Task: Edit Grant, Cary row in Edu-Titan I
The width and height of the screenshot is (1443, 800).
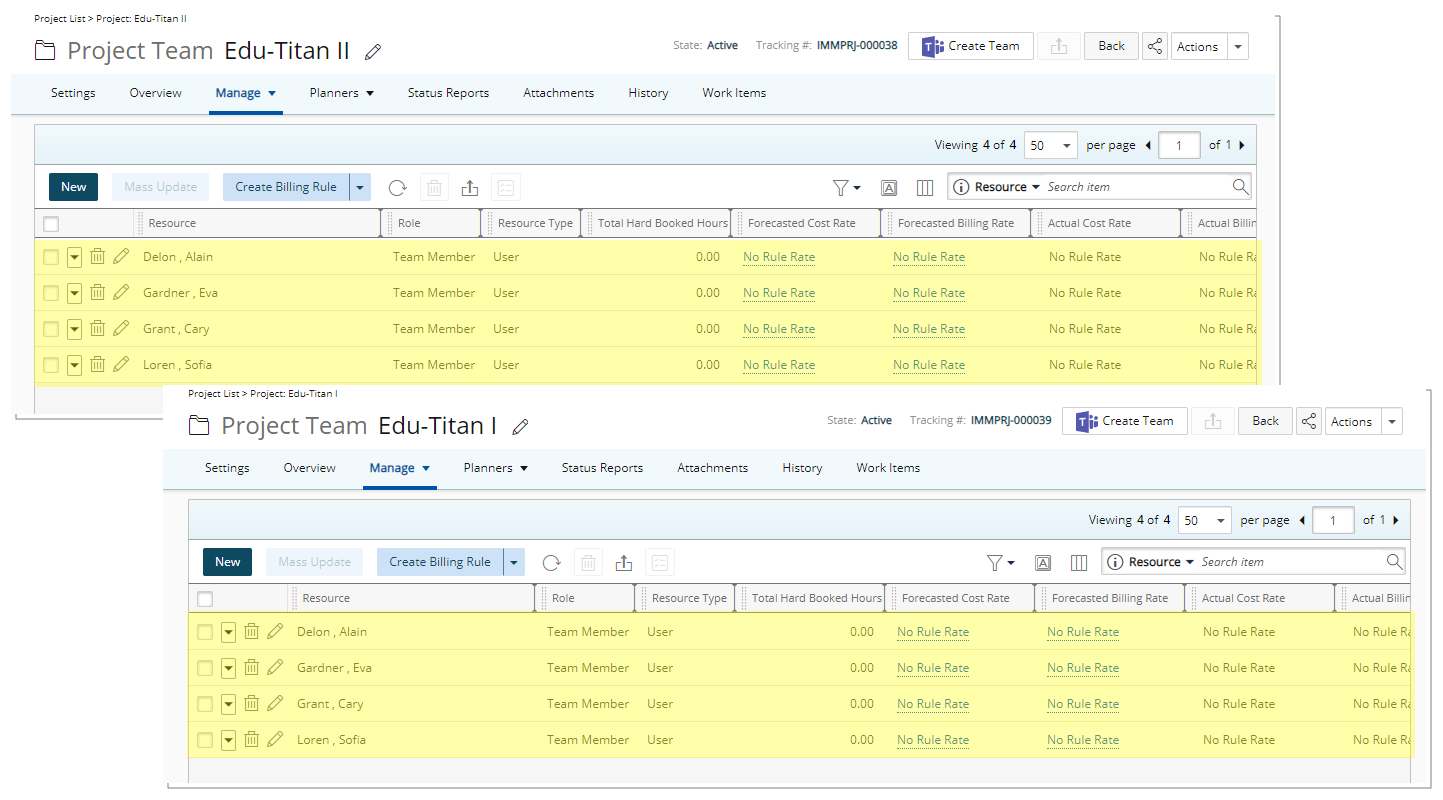Action: (x=275, y=703)
